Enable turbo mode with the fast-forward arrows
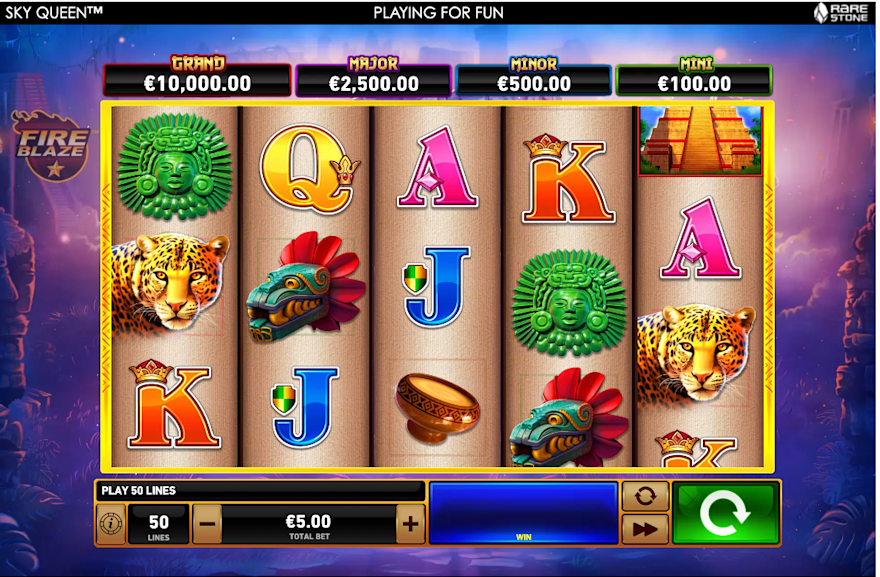The width and height of the screenshot is (880, 577). (645, 529)
